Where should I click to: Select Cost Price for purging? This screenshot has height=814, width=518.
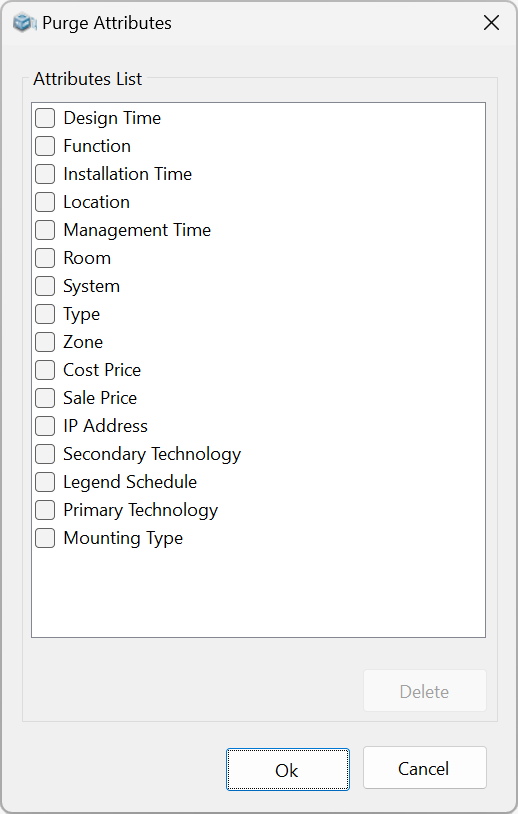tap(45, 370)
